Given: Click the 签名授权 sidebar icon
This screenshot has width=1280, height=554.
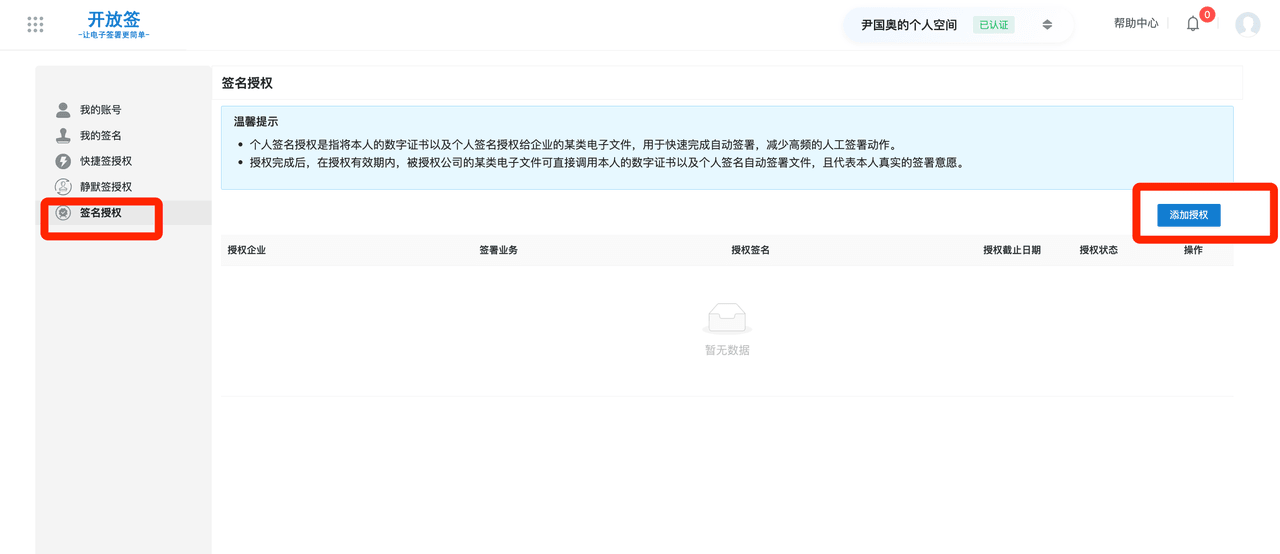Looking at the screenshot, I should 63,213.
